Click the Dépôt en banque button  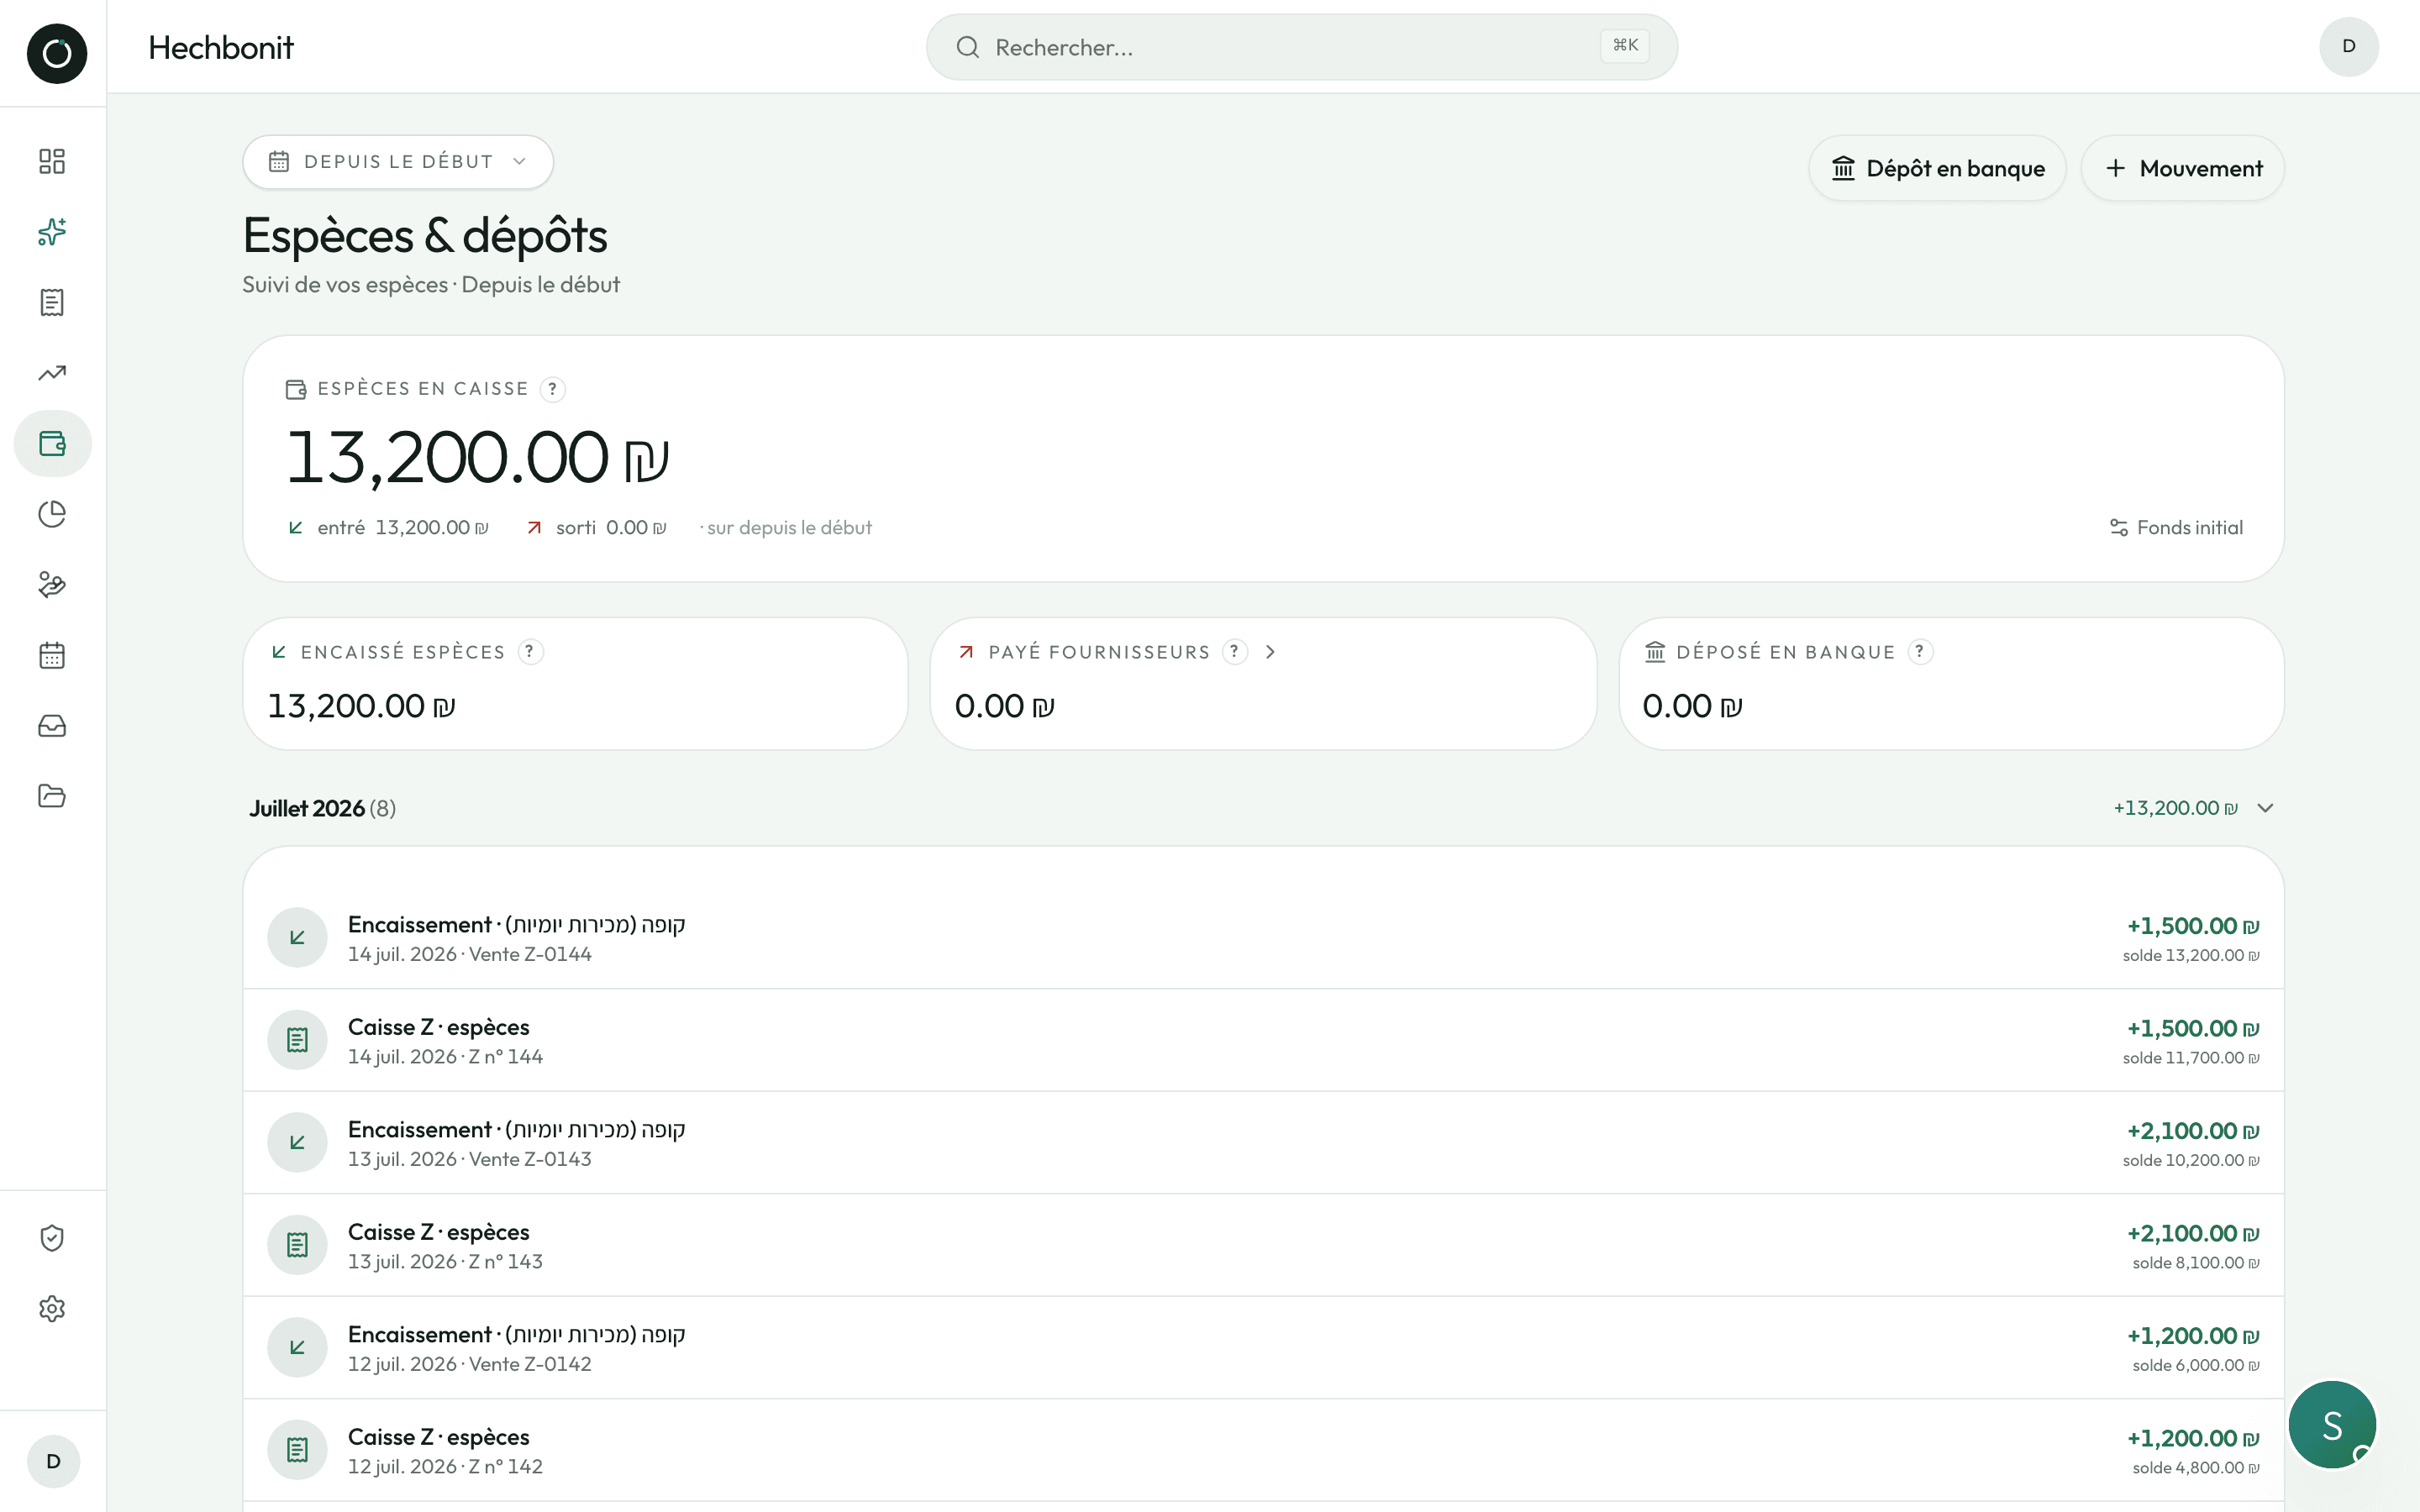click(x=1937, y=168)
